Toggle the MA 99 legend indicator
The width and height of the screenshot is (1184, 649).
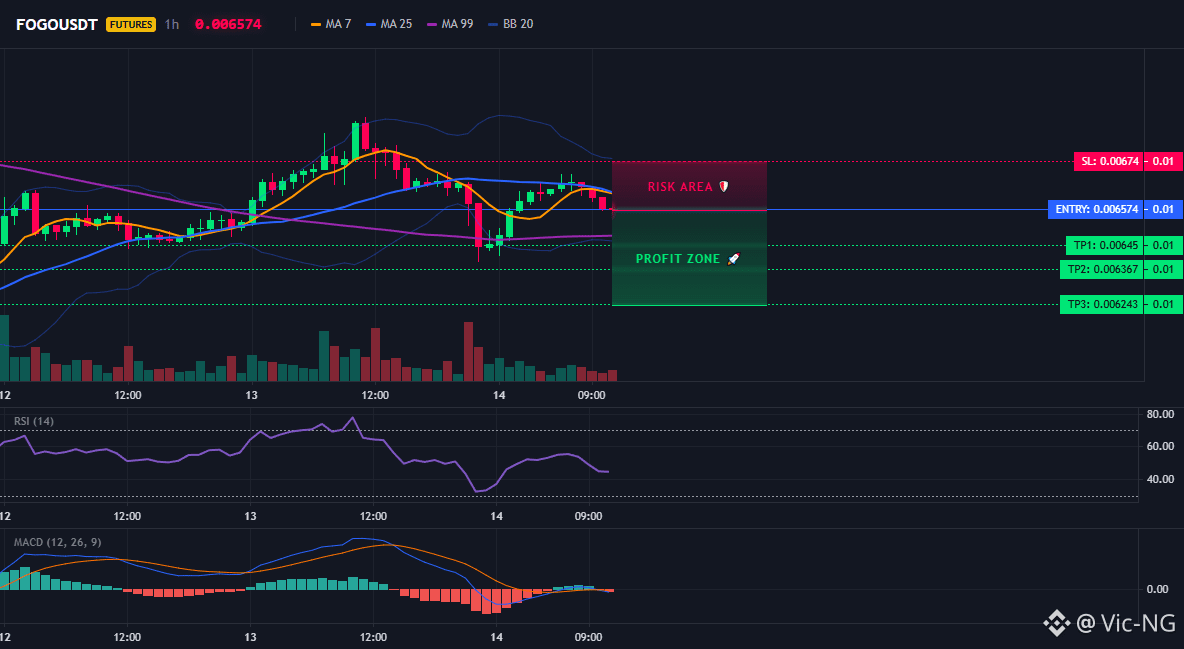click(450, 24)
